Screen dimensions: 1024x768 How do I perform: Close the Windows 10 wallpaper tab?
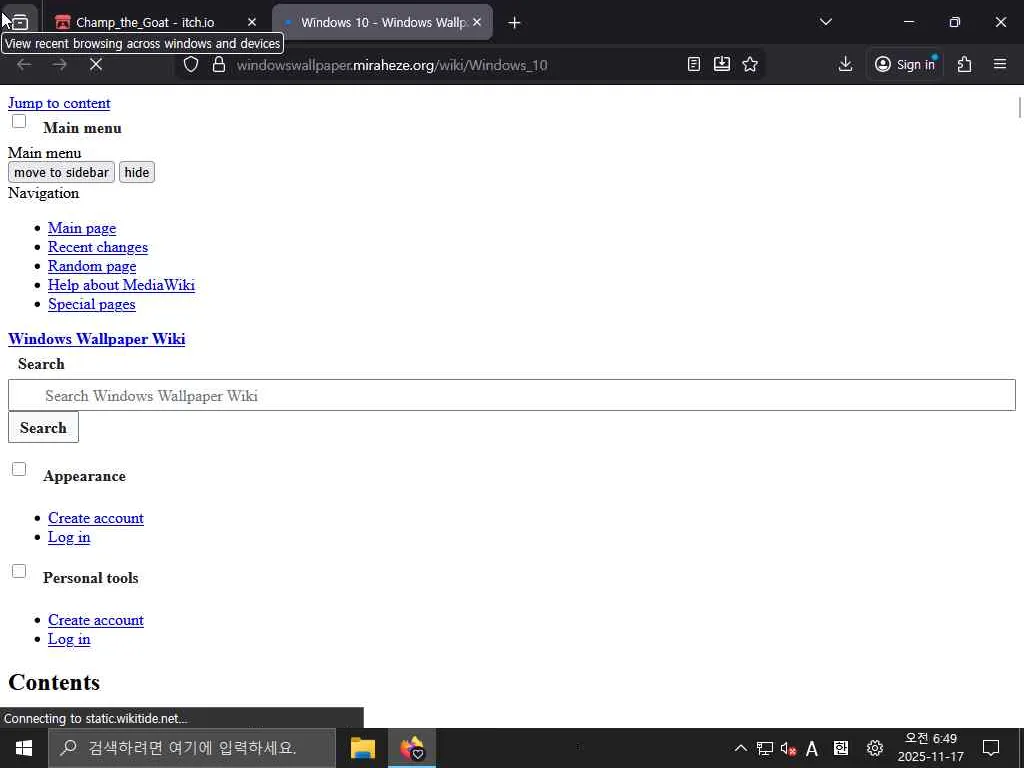click(x=477, y=22)
